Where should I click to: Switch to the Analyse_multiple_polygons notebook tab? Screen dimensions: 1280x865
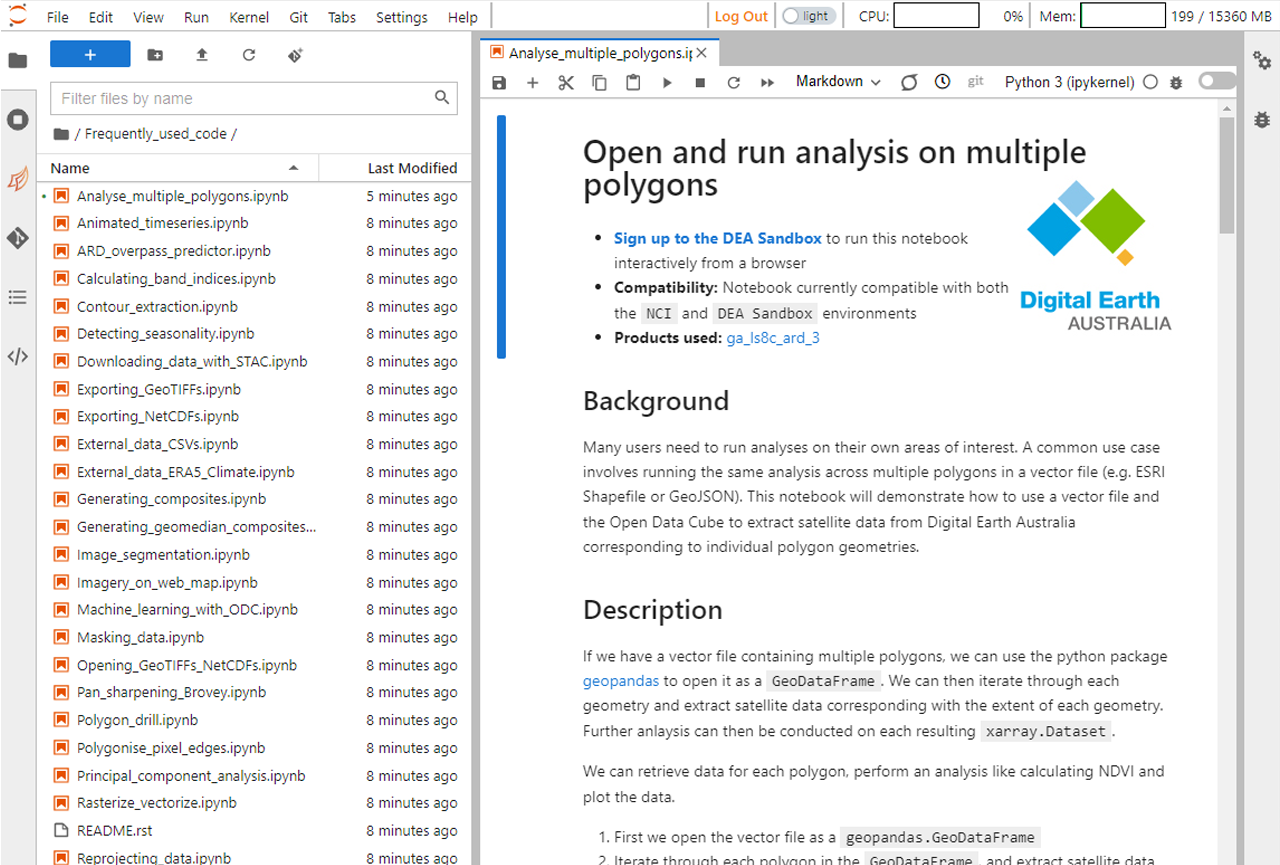point(599,53)
